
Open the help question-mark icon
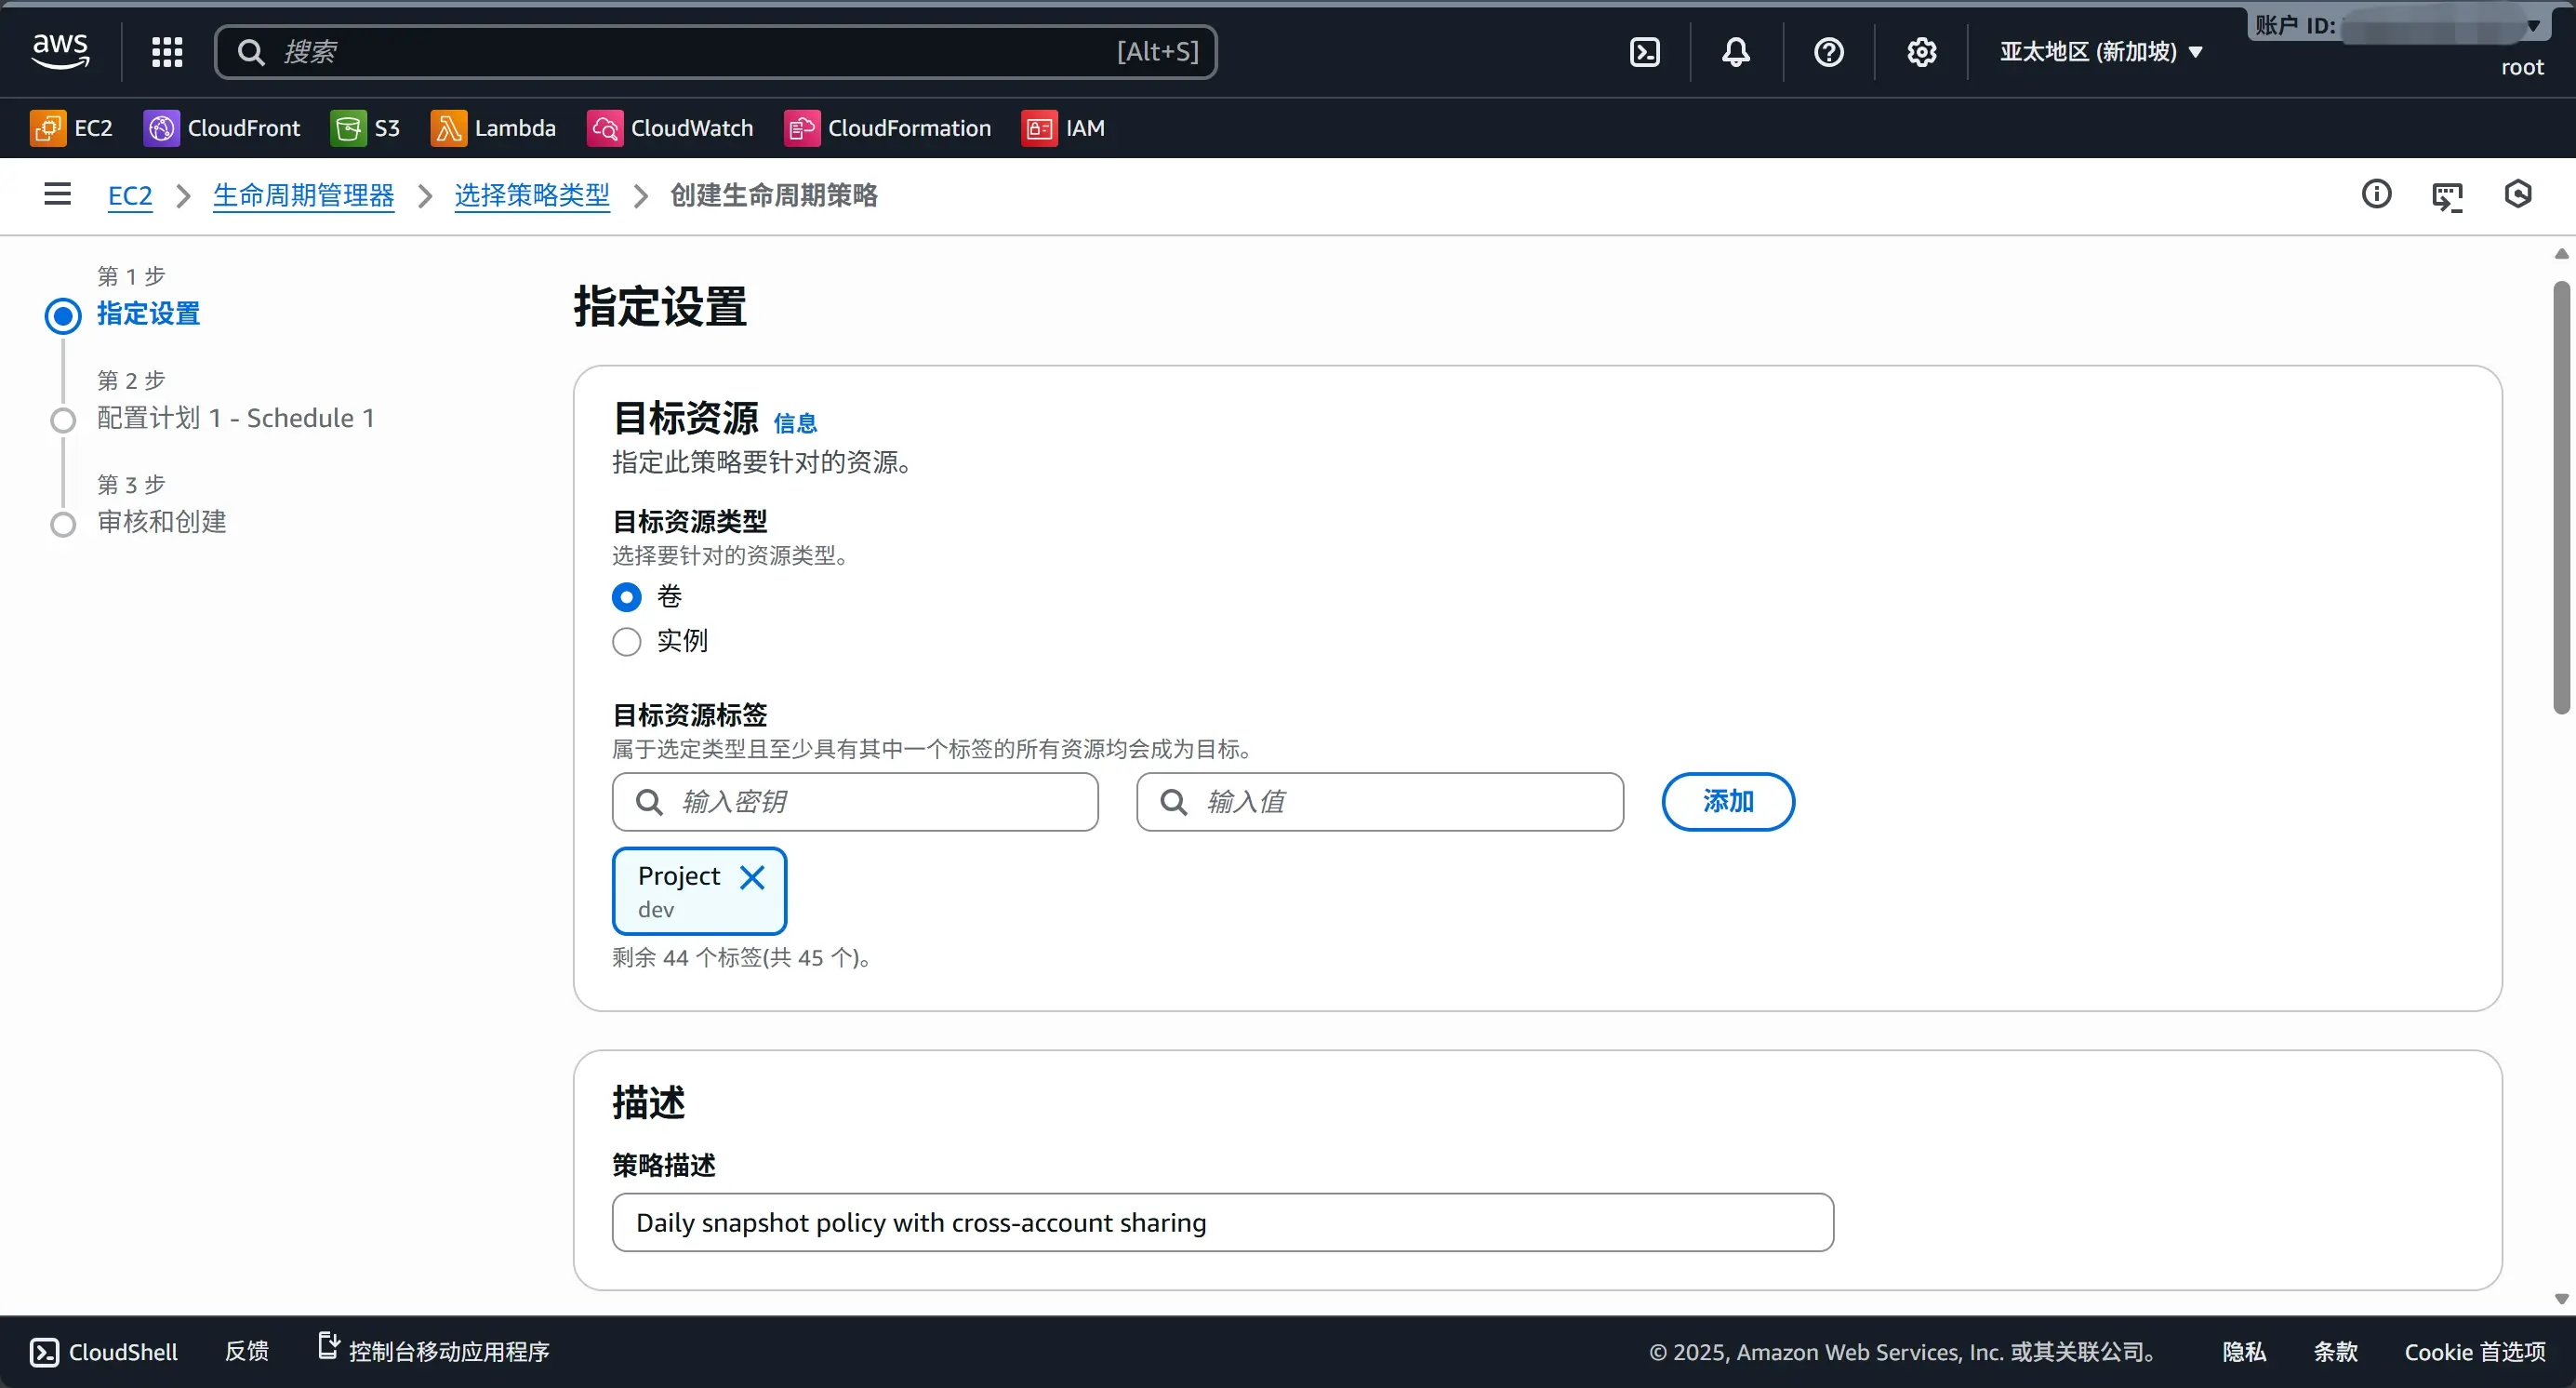click(1828, 52)
